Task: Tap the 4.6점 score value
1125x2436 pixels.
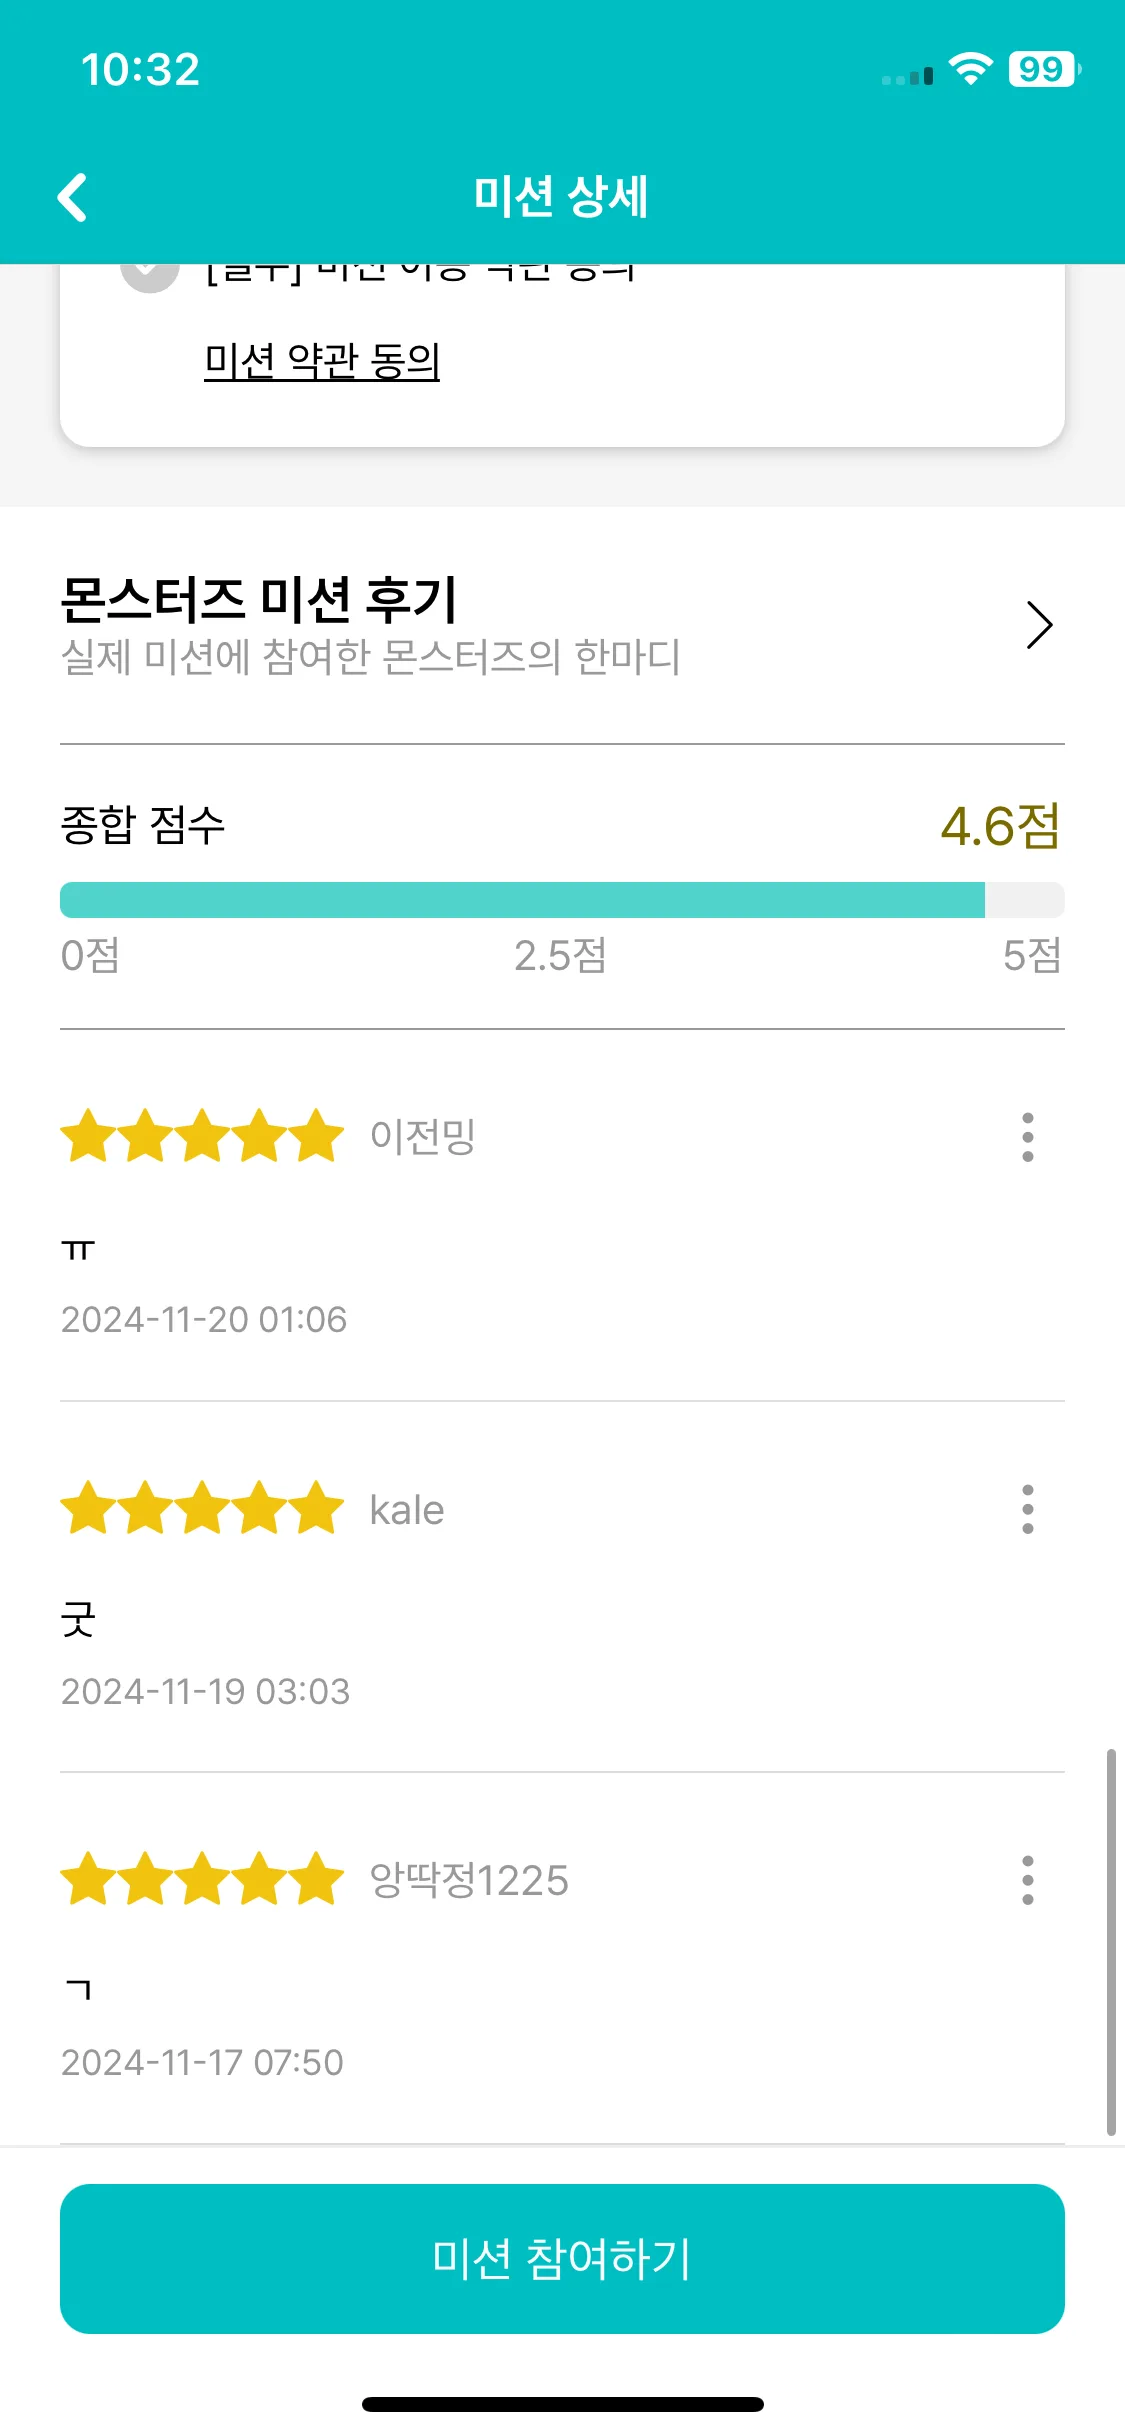Action: [x=1000, y=827]
